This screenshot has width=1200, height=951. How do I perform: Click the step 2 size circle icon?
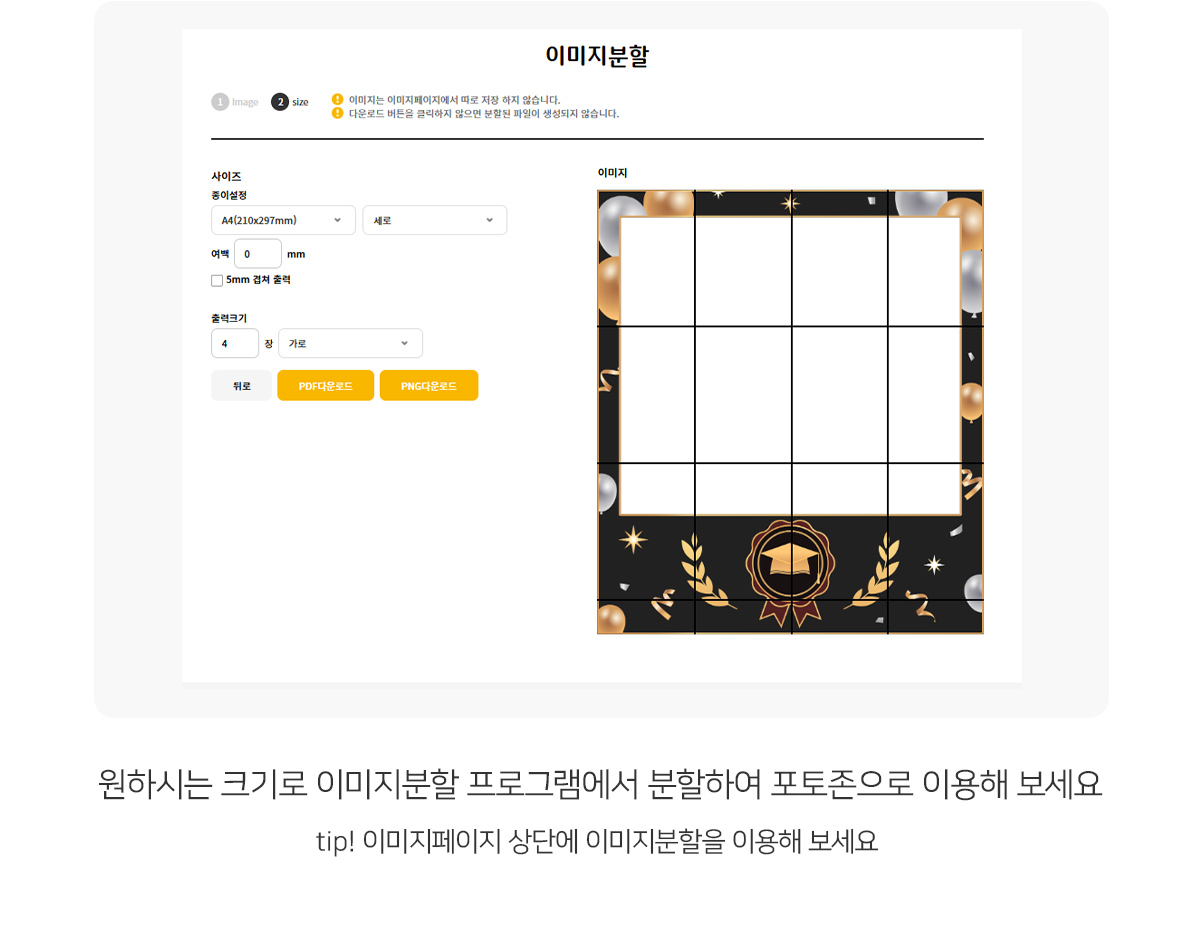(280, 102)
